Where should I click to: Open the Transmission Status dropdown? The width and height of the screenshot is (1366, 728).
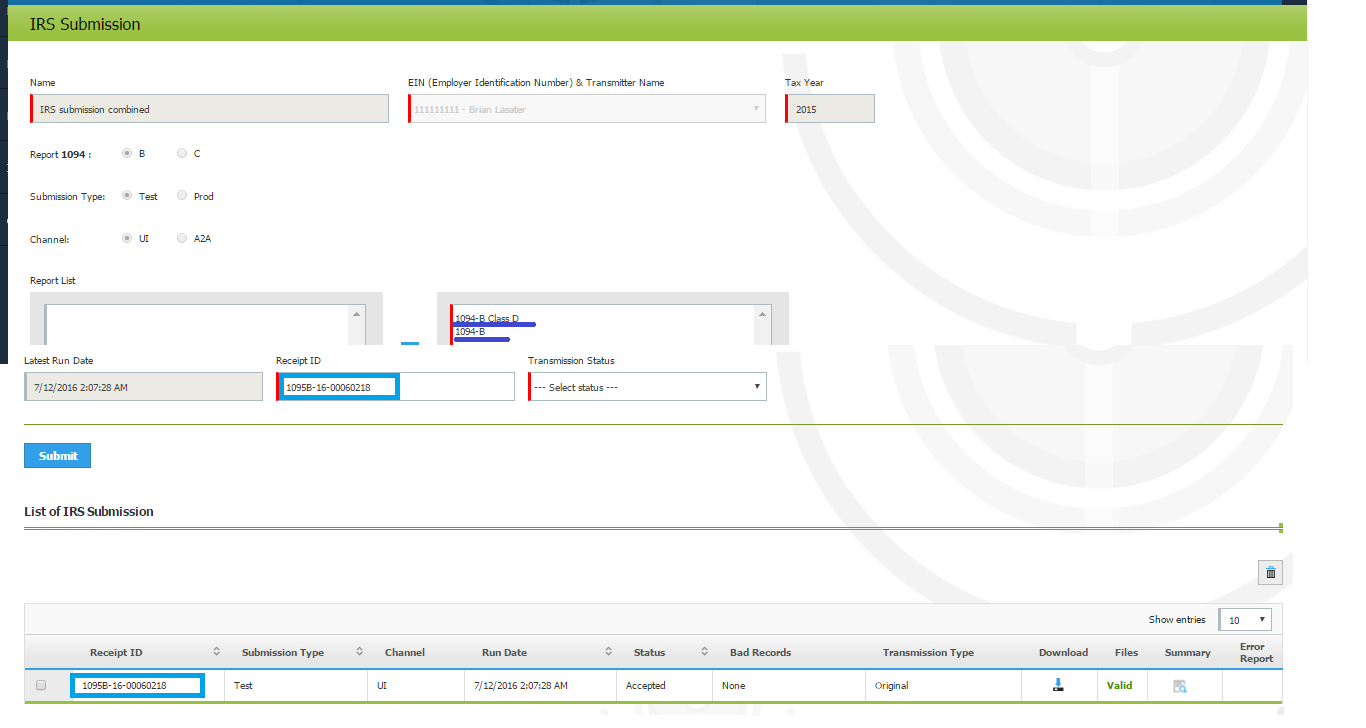click(647, 387)
